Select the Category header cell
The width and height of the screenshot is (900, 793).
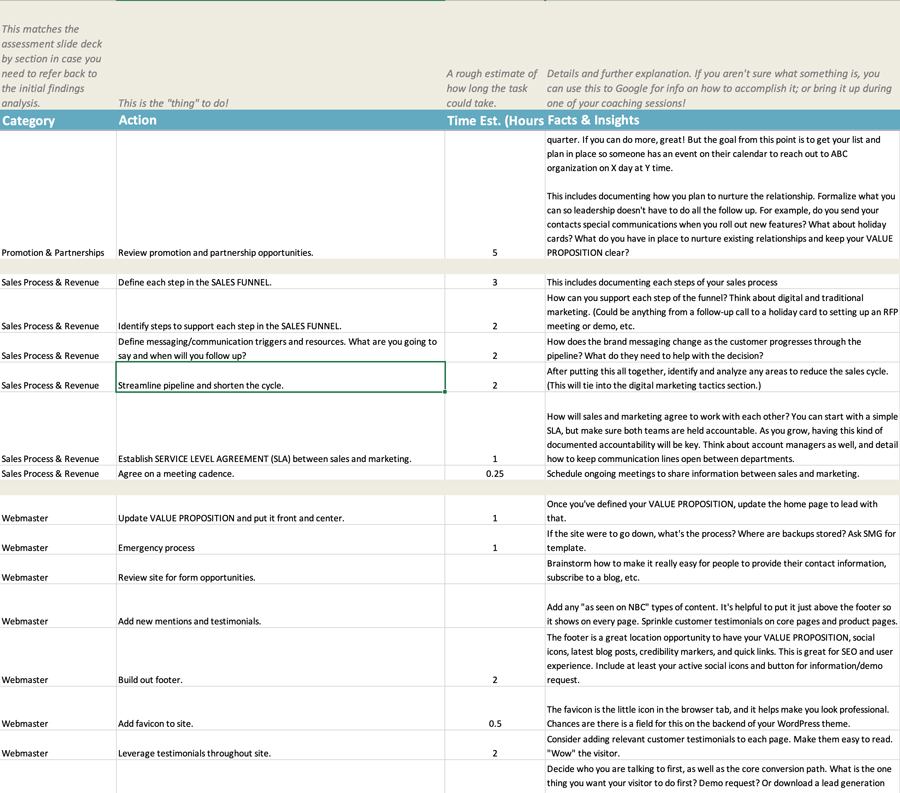point(57,120)
